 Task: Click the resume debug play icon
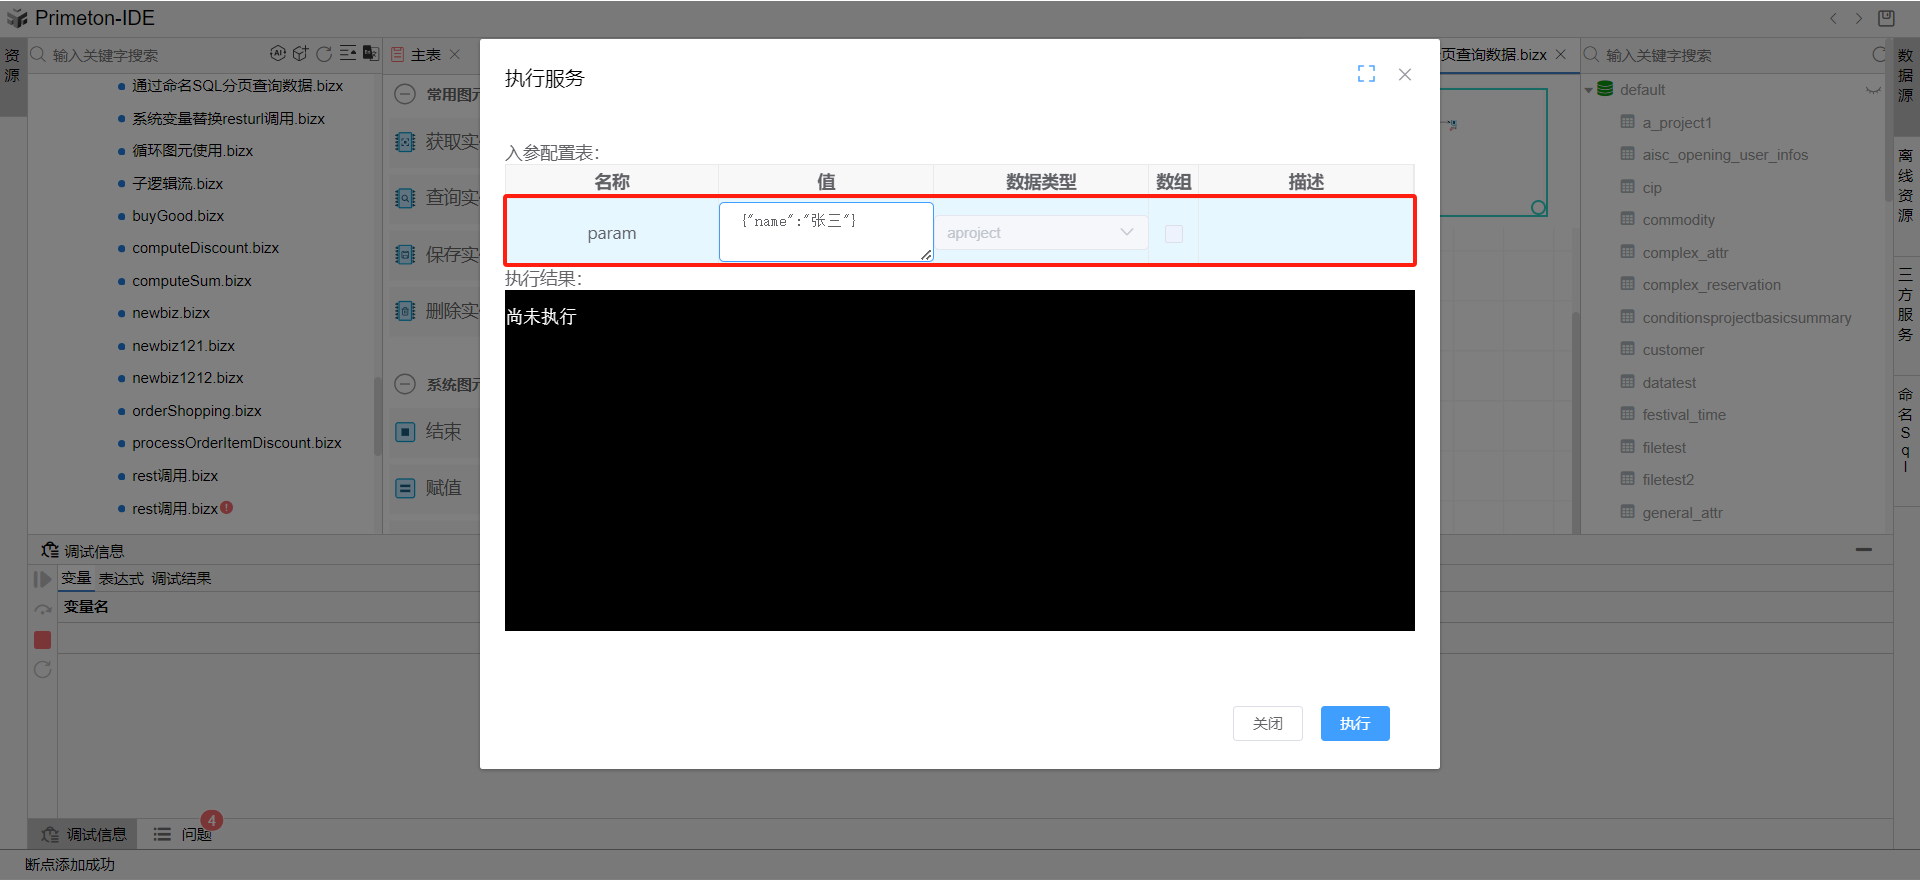pos(42,579)
